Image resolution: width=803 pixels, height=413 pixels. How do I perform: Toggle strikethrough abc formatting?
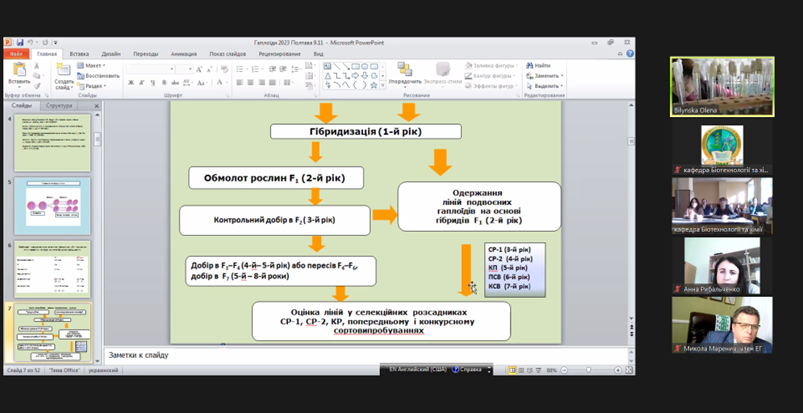click(175, 82)
